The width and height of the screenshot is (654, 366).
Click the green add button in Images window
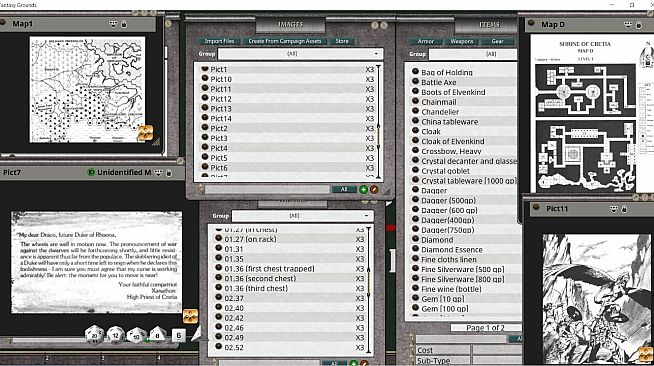[x=364, y=190]
